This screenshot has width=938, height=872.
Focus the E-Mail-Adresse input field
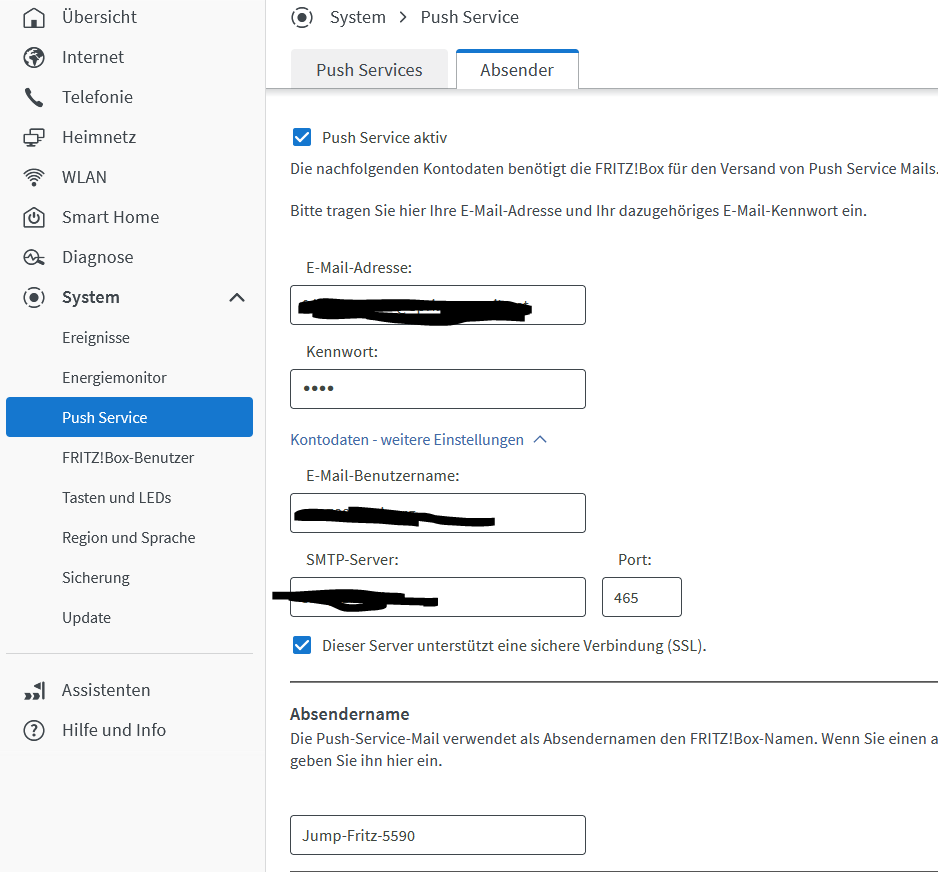438,305
